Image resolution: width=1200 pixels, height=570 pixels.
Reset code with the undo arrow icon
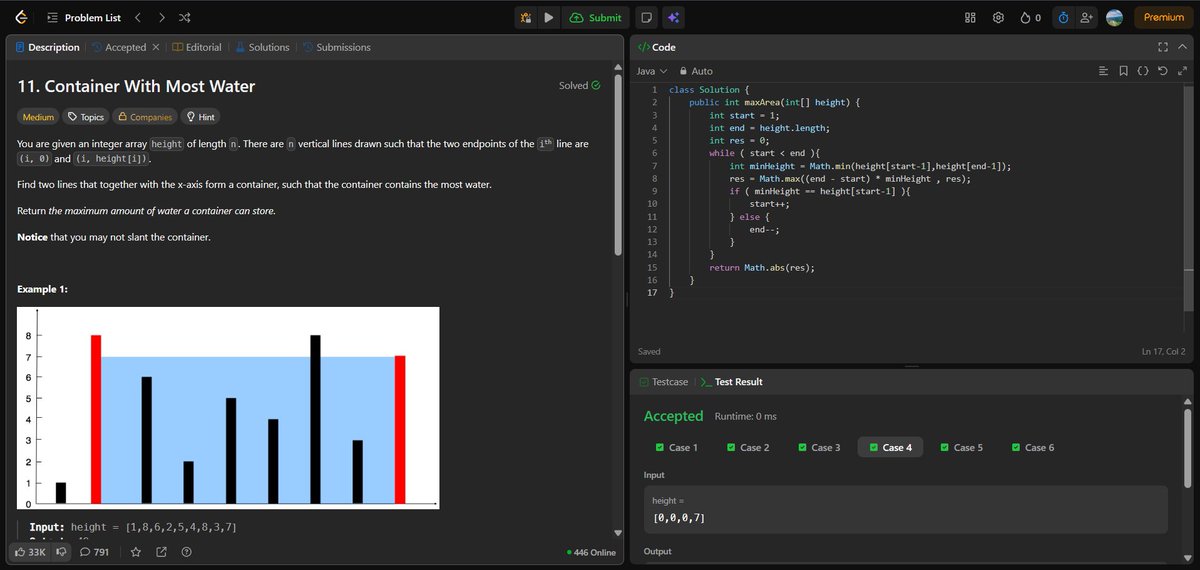(x=1163, y=71)
